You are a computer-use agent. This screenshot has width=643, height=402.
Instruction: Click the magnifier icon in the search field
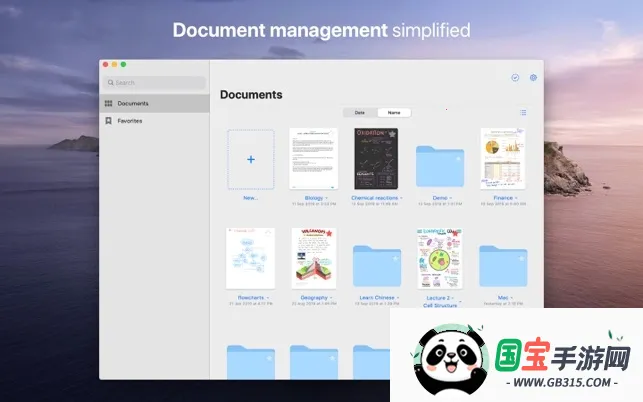click(110, 82)
